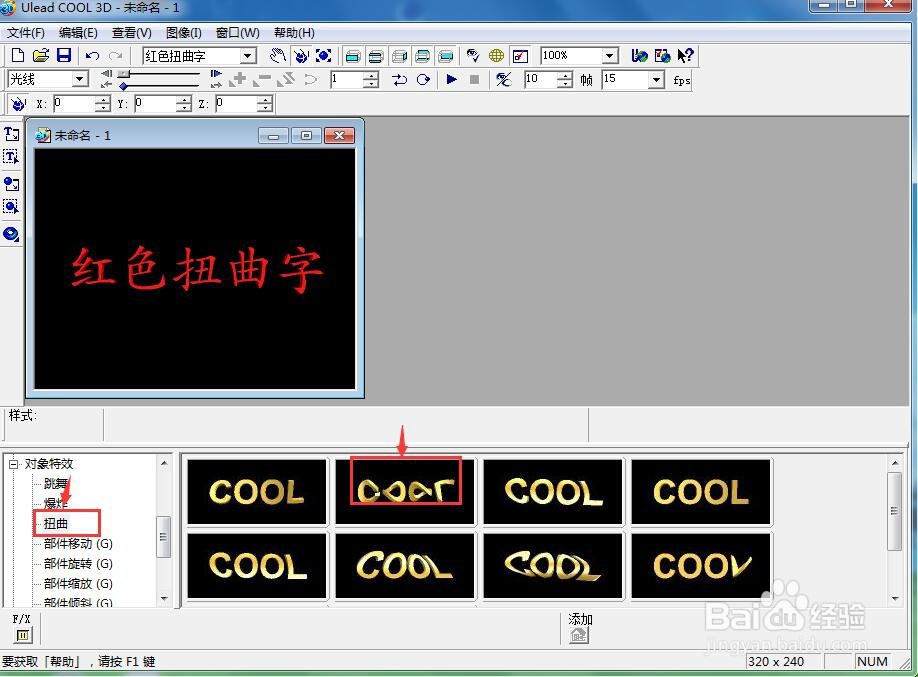Viewport: 918px width, 677px height.
Task: Select the blue diamond keyframe marker
Action: click(123, 86)
